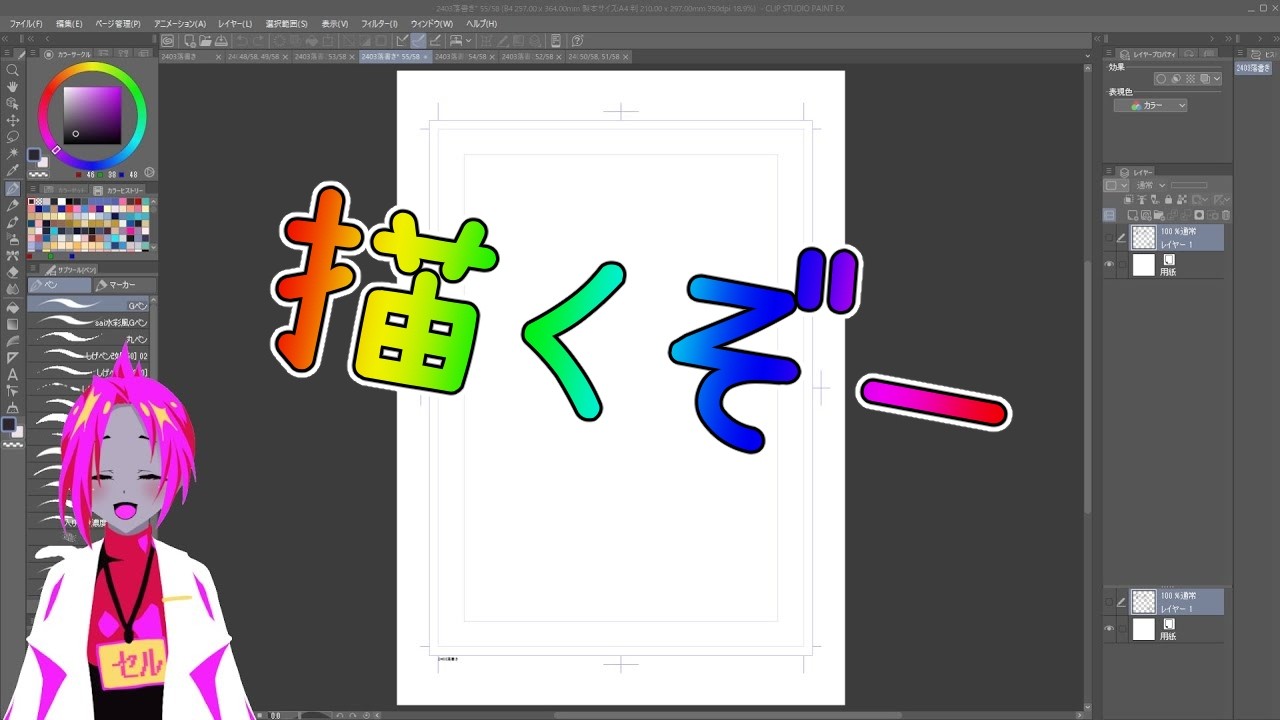
Task: Open the ウィンドウ(W) menu
Action: (432, 23)
